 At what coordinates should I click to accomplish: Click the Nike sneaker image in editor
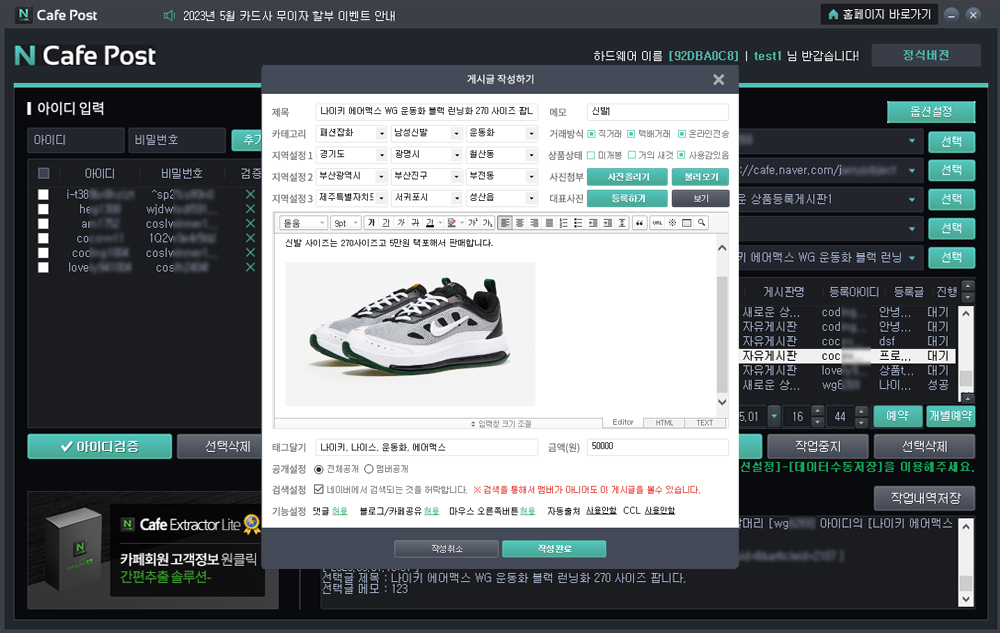tap(410, 333)
